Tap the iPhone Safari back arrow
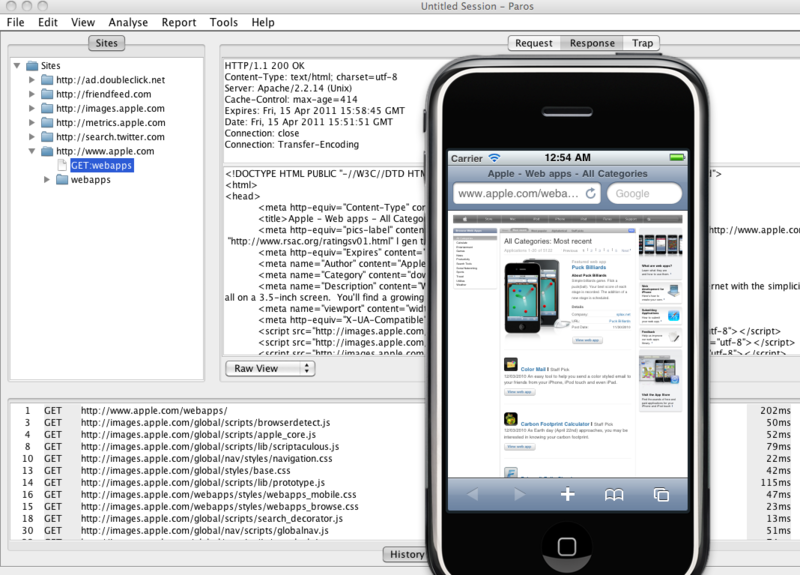The width and height of the screenshot is (800, 575). (472, 494)
